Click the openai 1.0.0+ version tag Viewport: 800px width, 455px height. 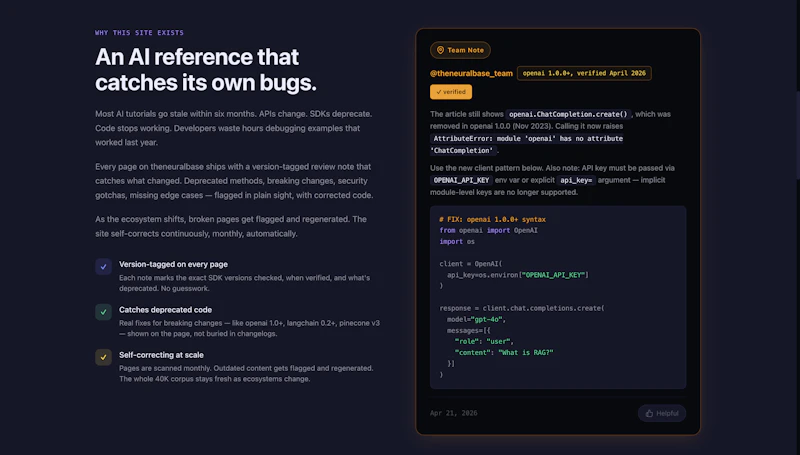click(x=584, y=73)
